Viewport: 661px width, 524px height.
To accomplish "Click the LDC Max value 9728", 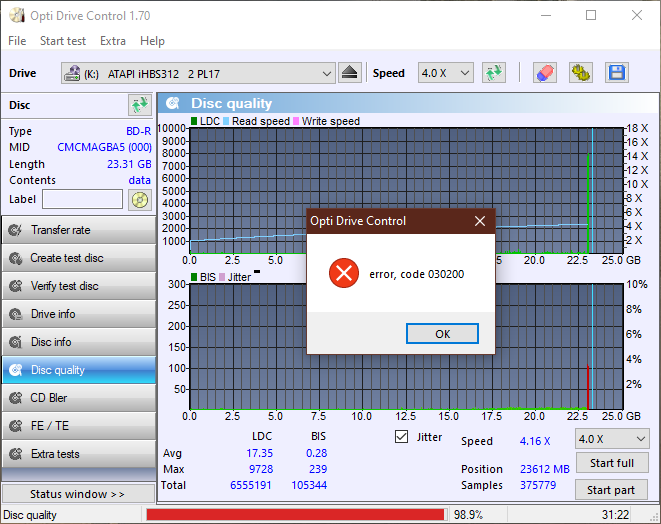I will click(261, 469).
